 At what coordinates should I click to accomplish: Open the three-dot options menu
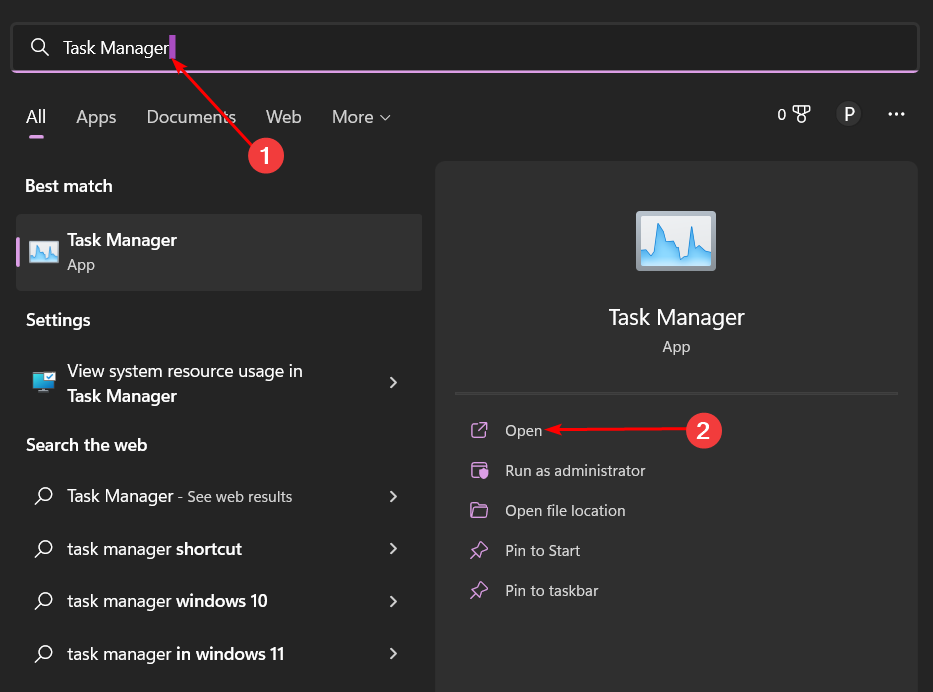(x=896, y=114)
